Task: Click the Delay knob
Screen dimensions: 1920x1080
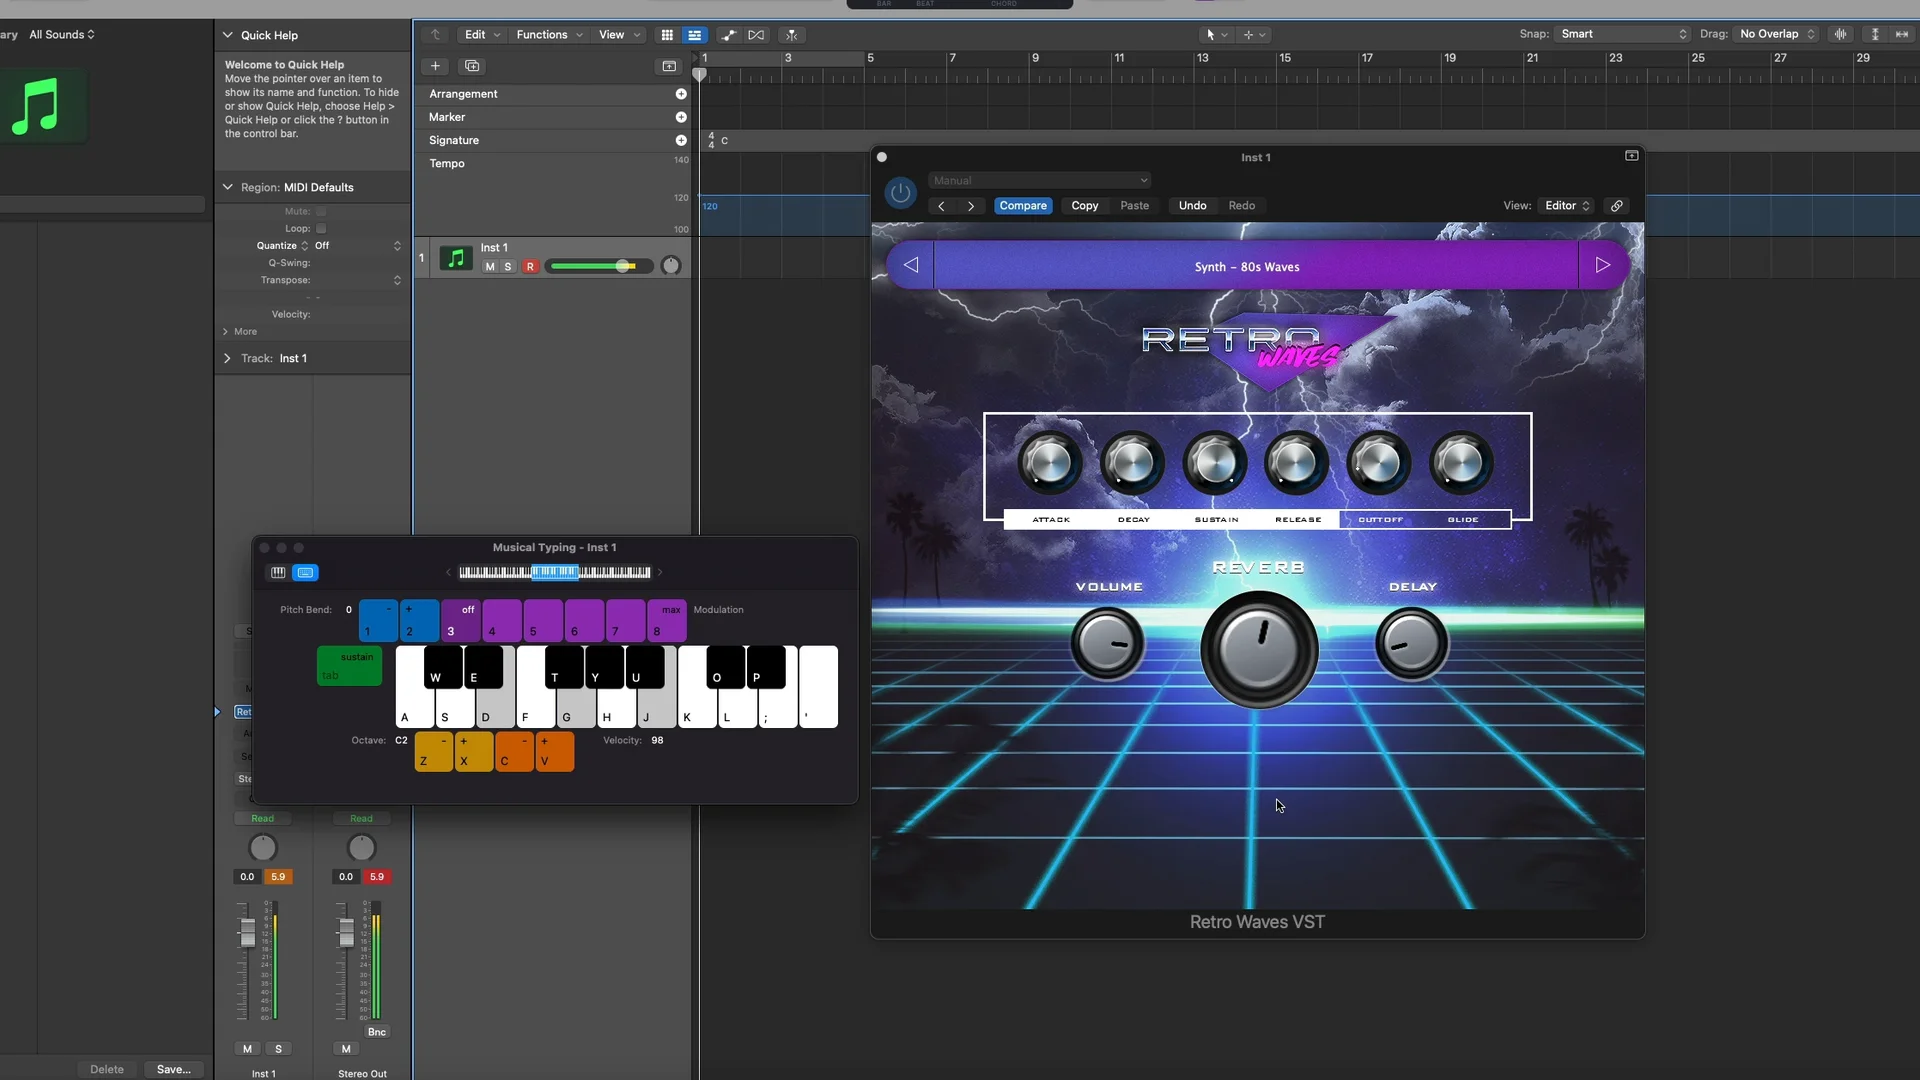Action: pos(1411,644)
